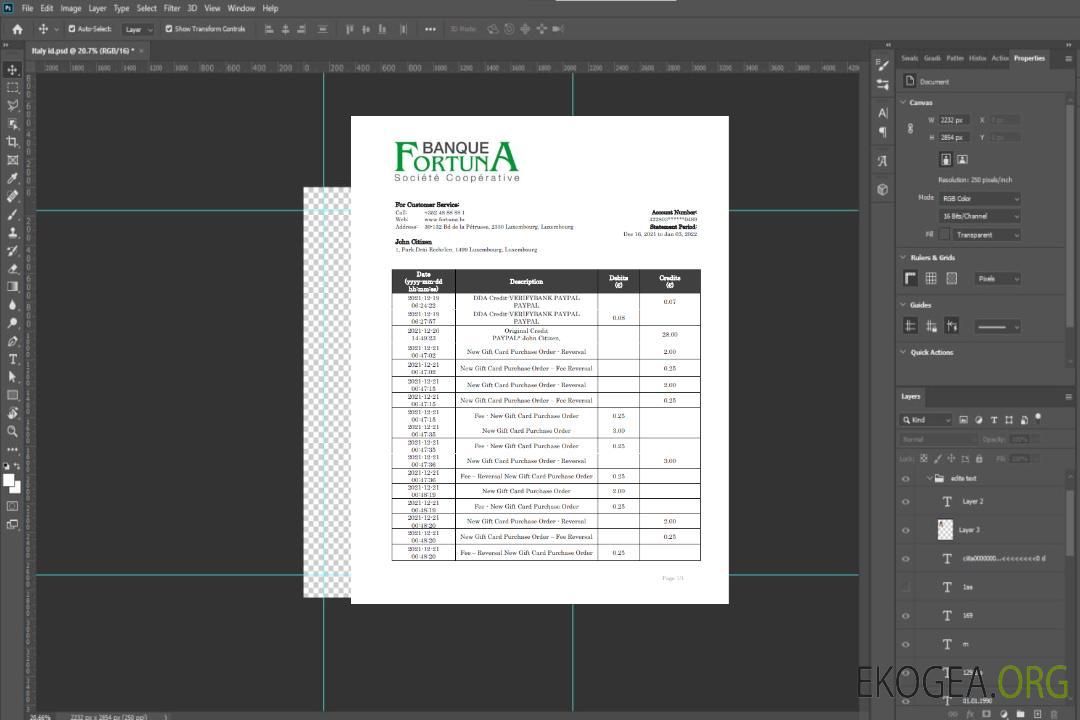Toggle the rulers button in Rulers & Grids
The width and height of the screenshot is (1080, 720).
[911, 278]
